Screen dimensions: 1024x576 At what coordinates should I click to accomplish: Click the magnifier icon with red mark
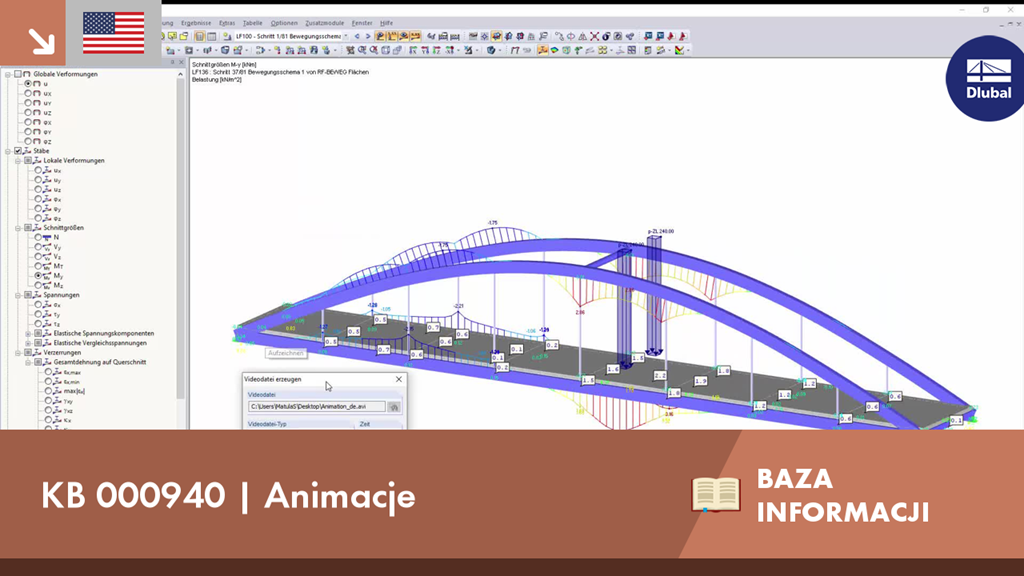[x=374, y=50]
